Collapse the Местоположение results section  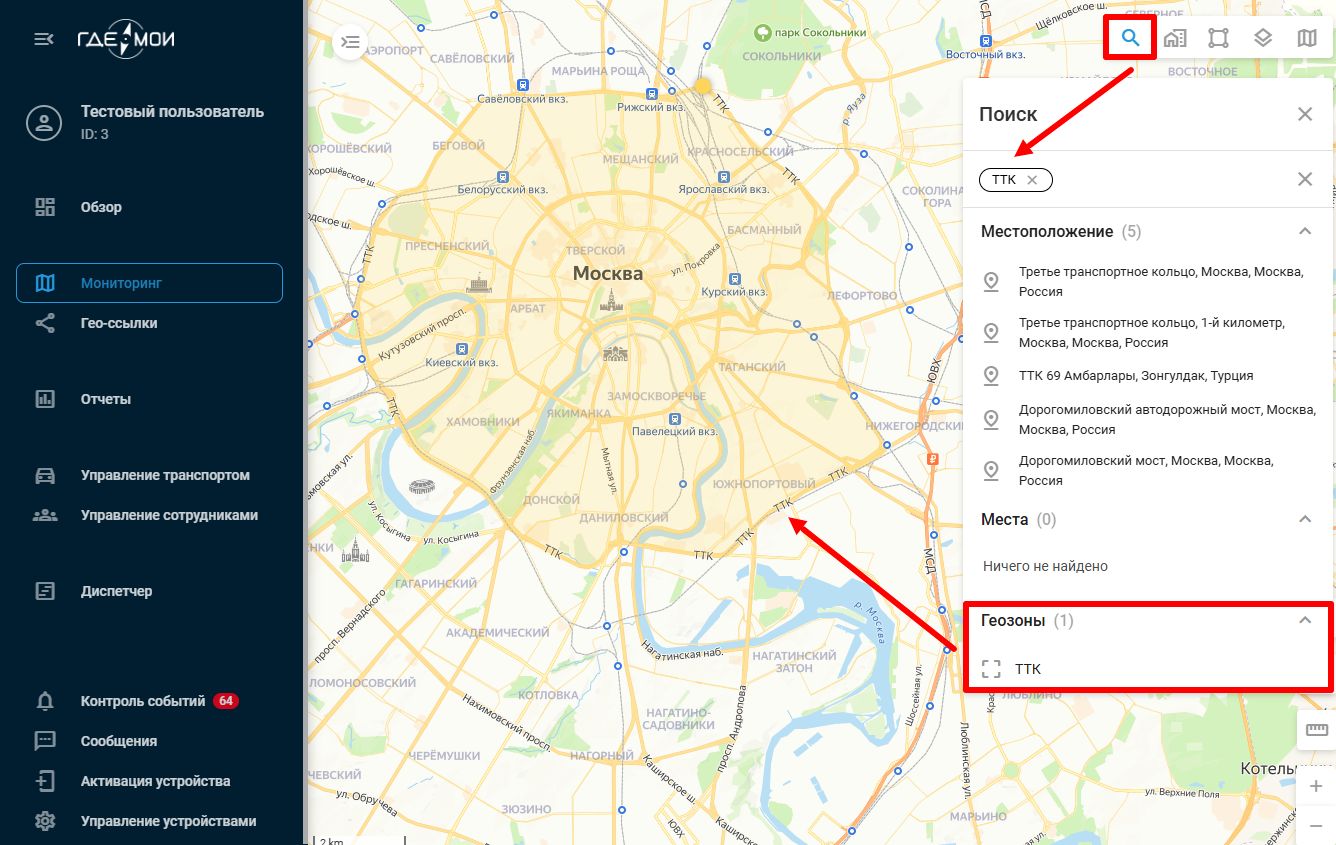coord(1304,231)
